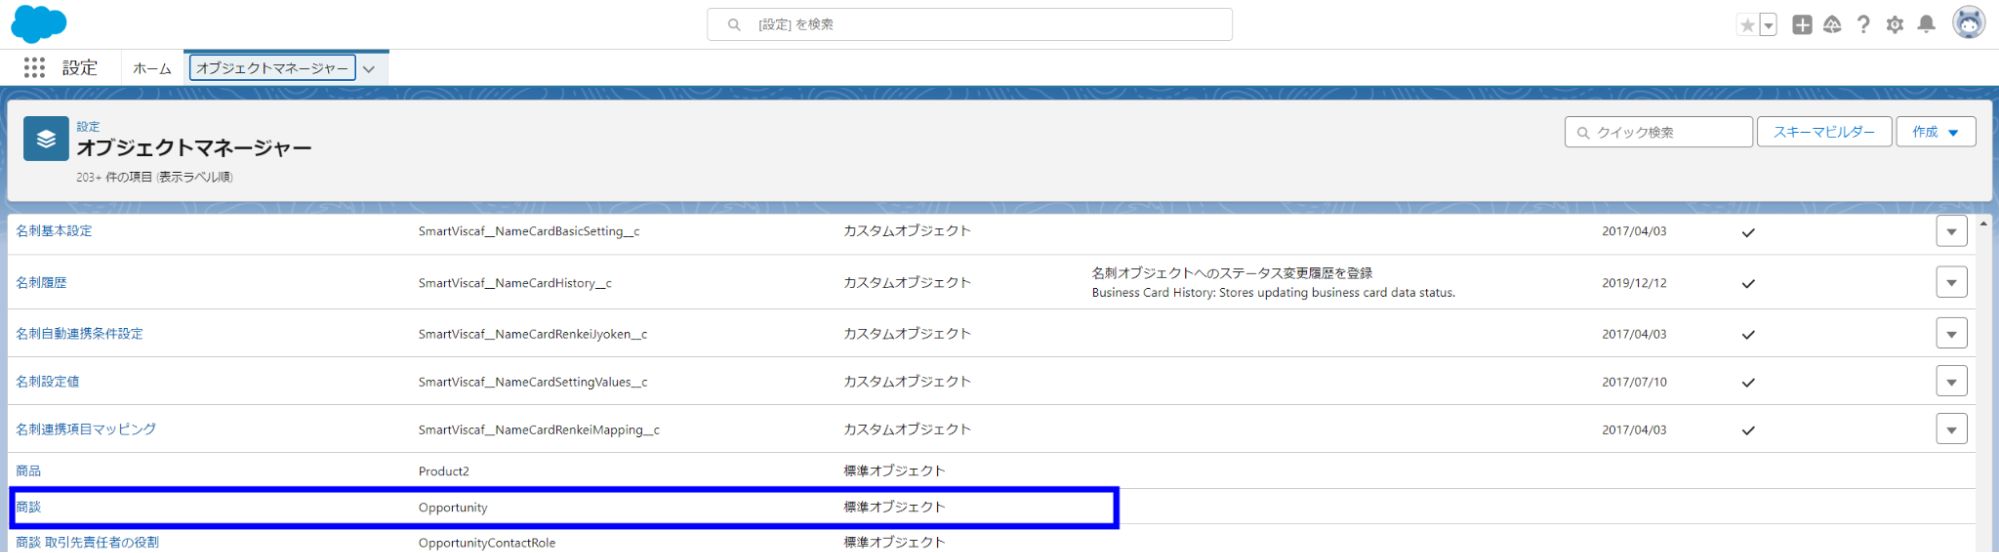Open the オブジェクトマネージャー tab chevron menu

pyautogui.click(x=369, y=69)
